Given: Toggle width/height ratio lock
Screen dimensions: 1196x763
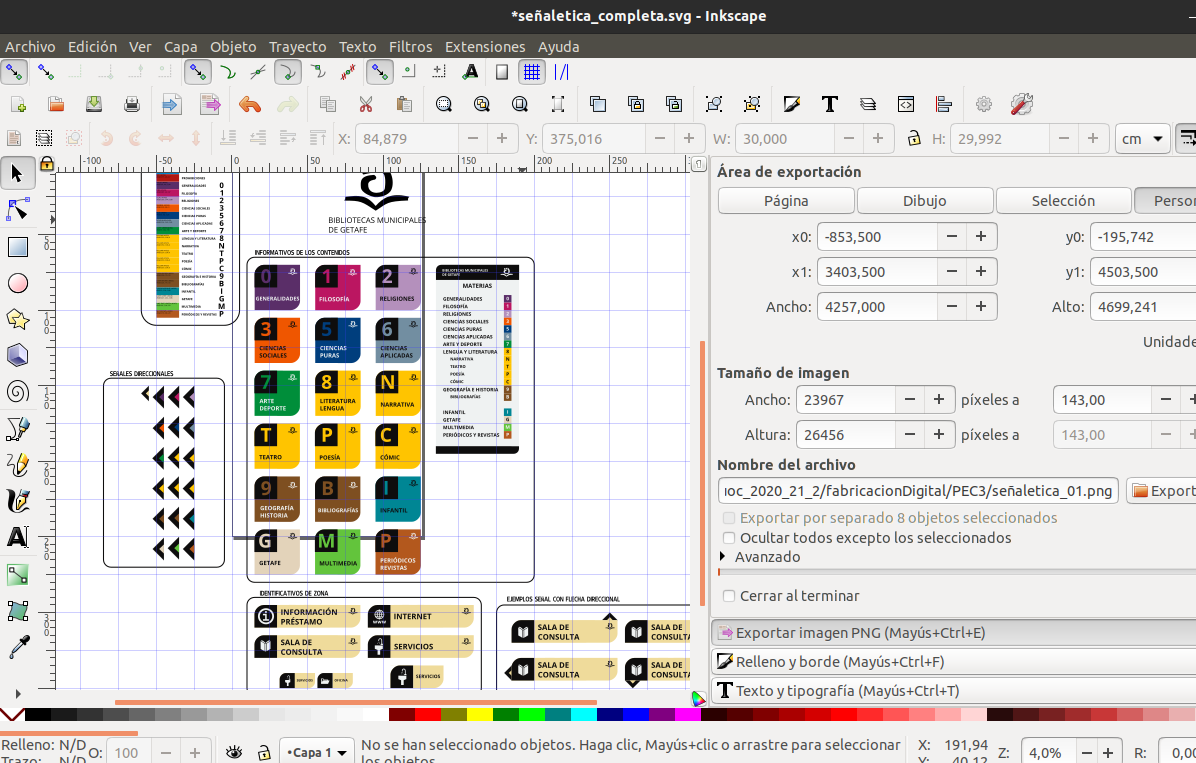Looking at the screenshot, I should [x=913, y=138].
